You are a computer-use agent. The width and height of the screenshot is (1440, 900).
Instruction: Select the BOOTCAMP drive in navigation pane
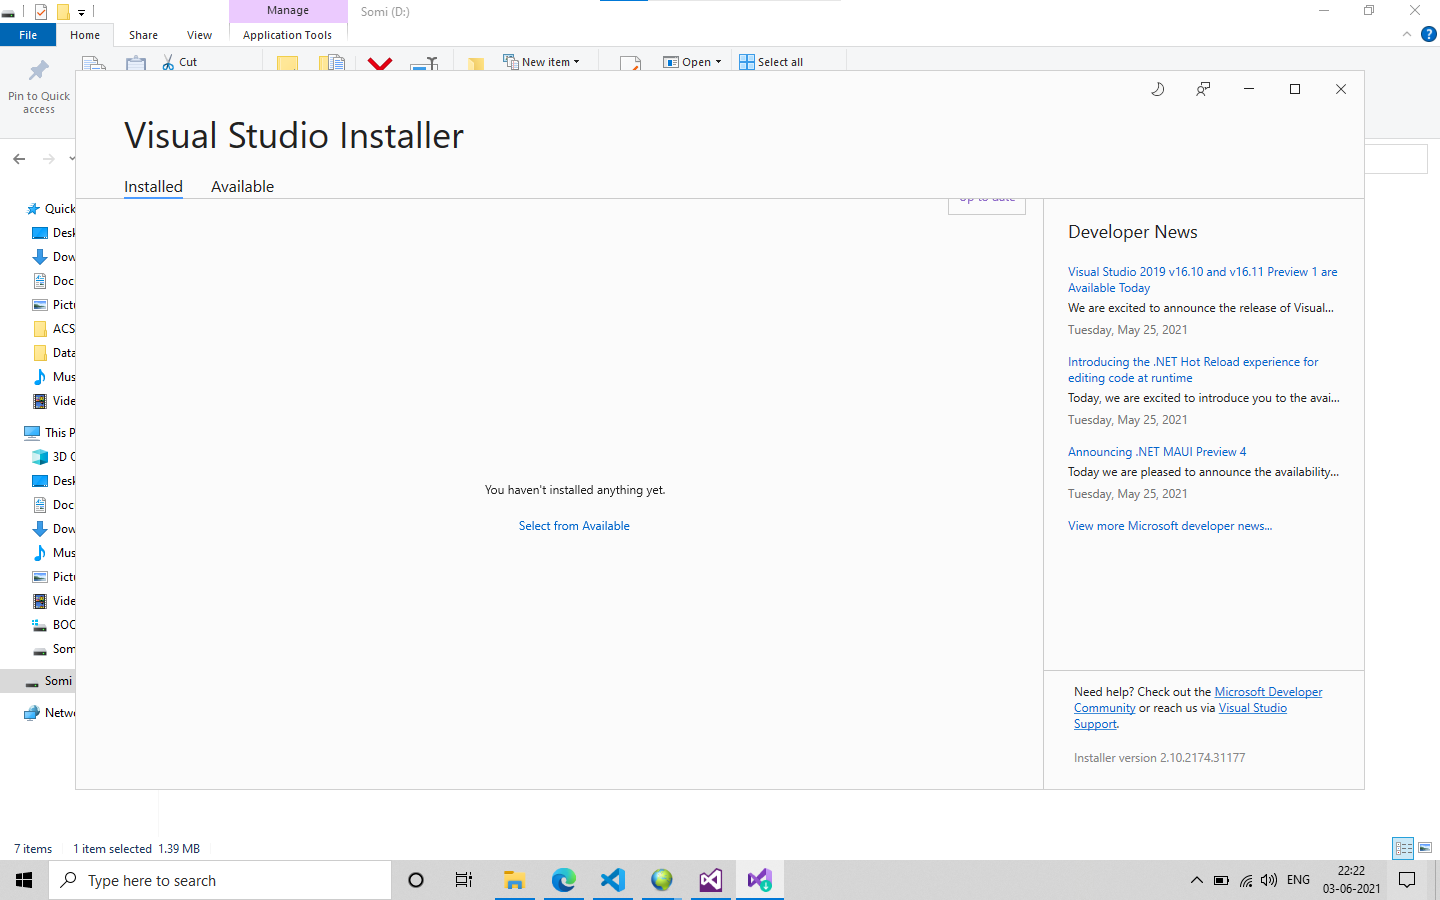point(54,625)
